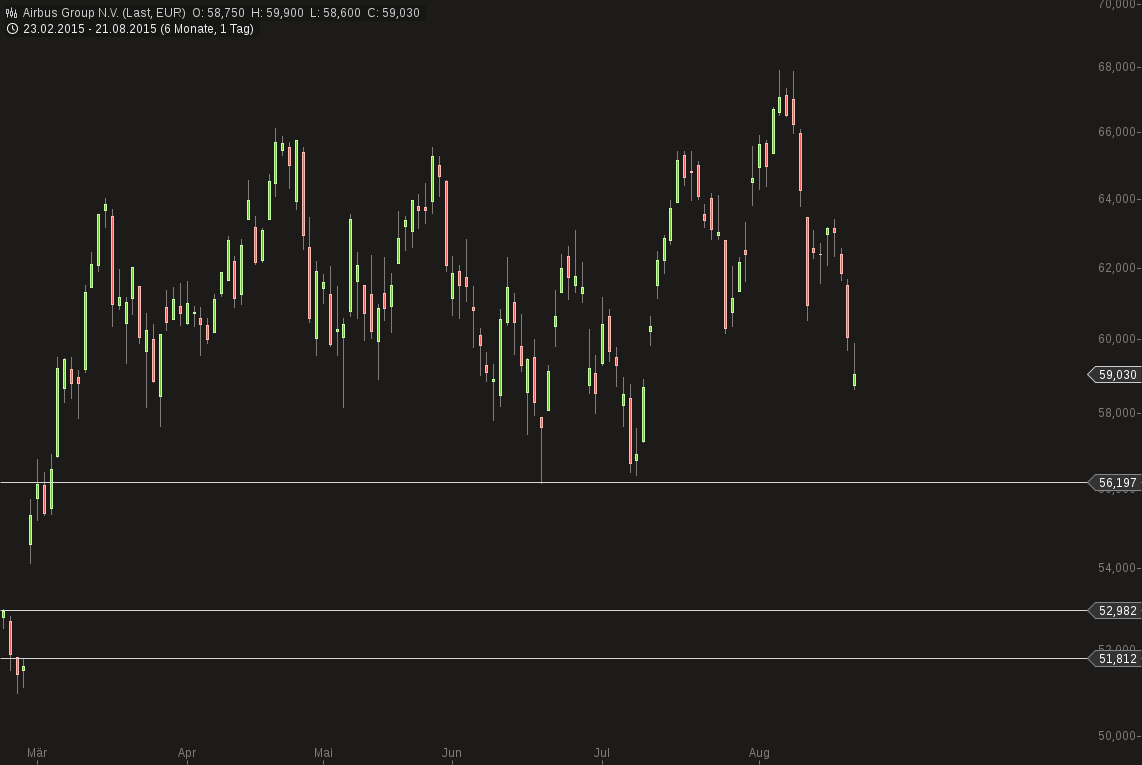
Task: Click the candlestick chart-type icon
Action: point(10,10)
